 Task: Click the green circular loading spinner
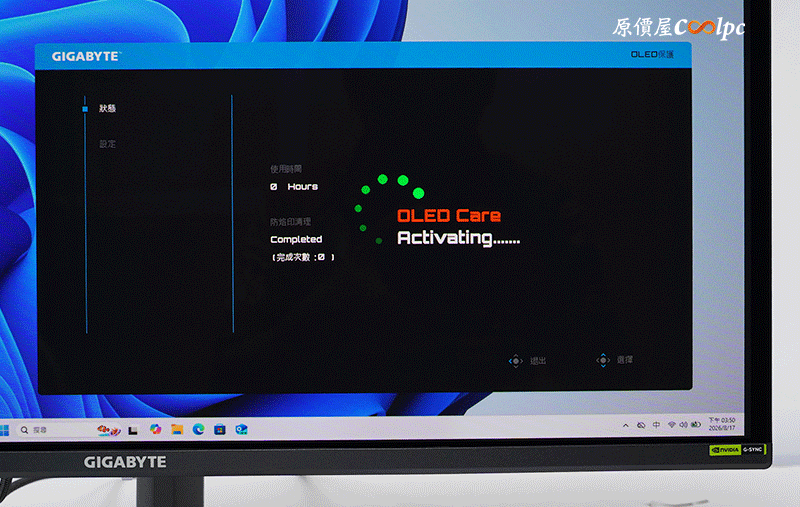(x=389, y=208)
